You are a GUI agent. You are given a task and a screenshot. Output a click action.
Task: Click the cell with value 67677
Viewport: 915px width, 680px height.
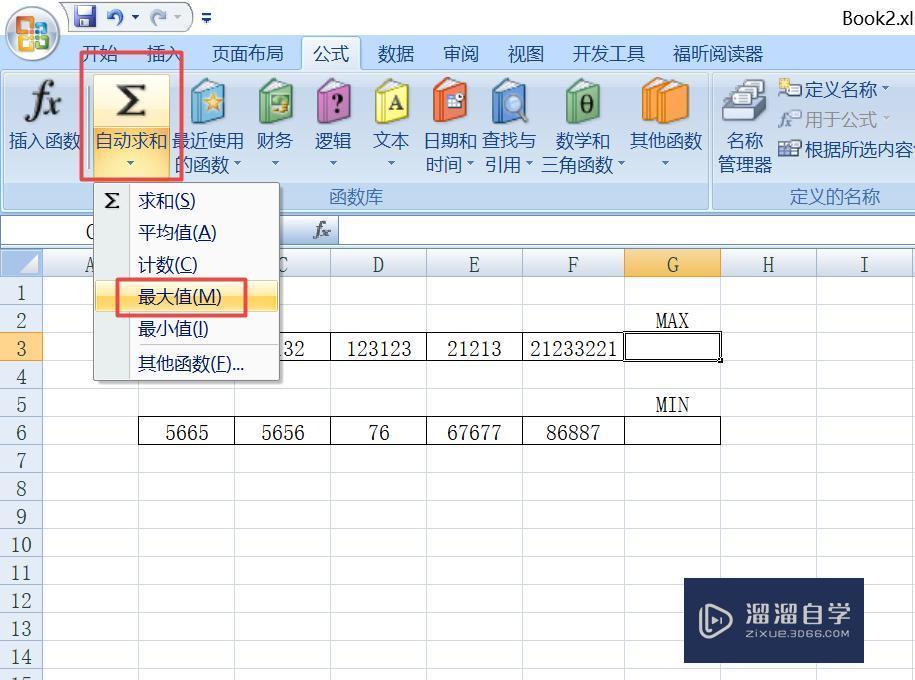tap(474, 433)
